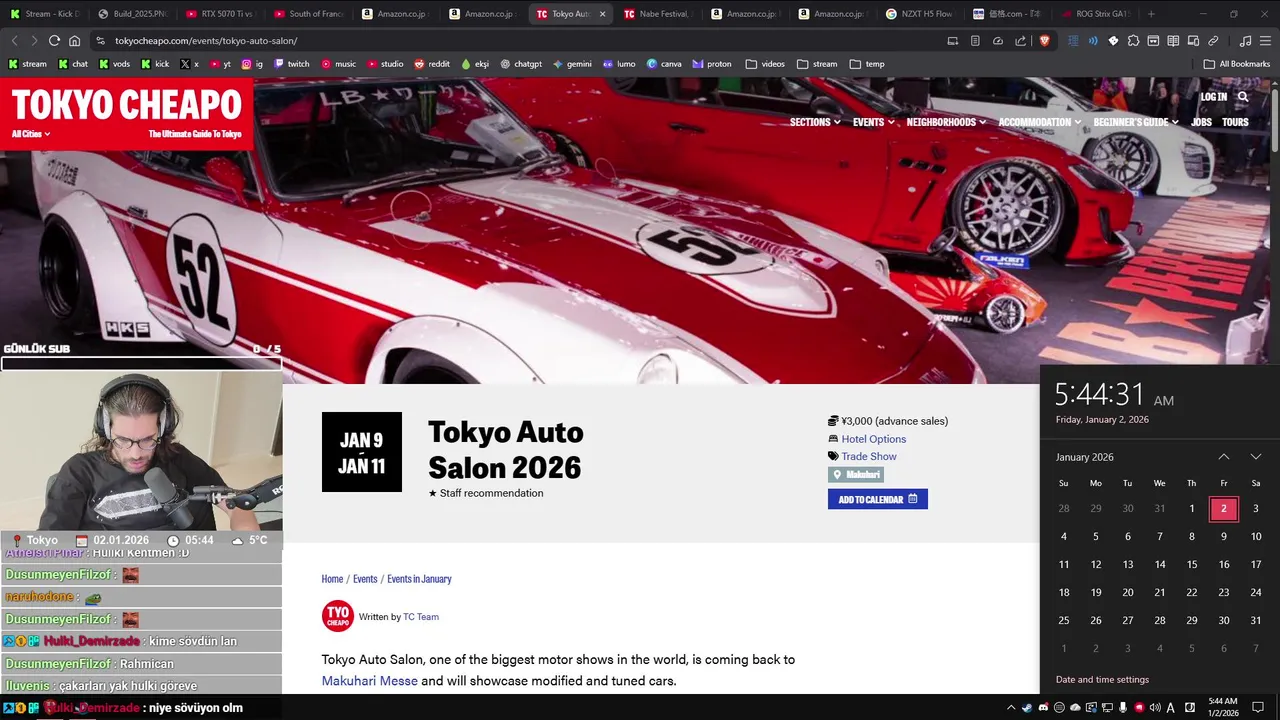1280x720 pixels.
Task: Open Tours in site navigation
Action: pyautogui.click(x=1235, y=122)
